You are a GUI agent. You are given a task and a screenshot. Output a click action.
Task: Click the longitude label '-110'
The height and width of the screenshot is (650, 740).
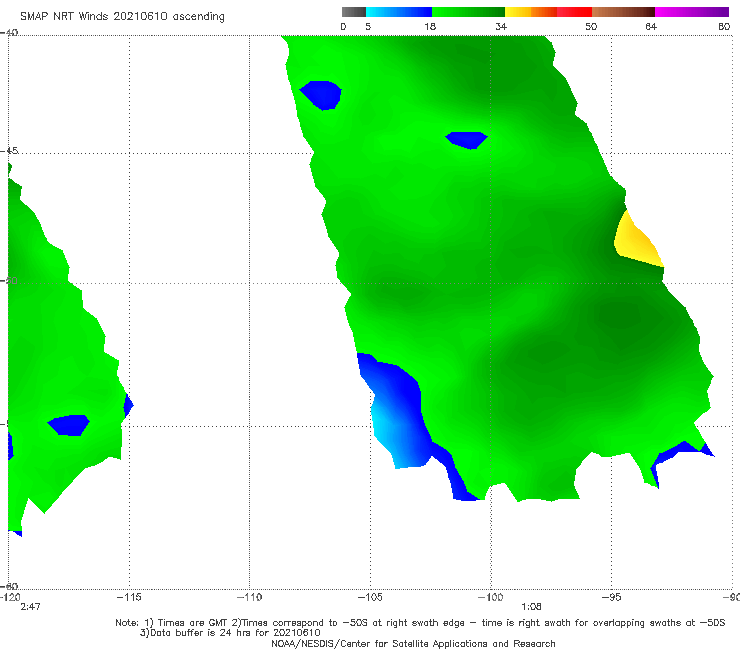click(250, 597)
